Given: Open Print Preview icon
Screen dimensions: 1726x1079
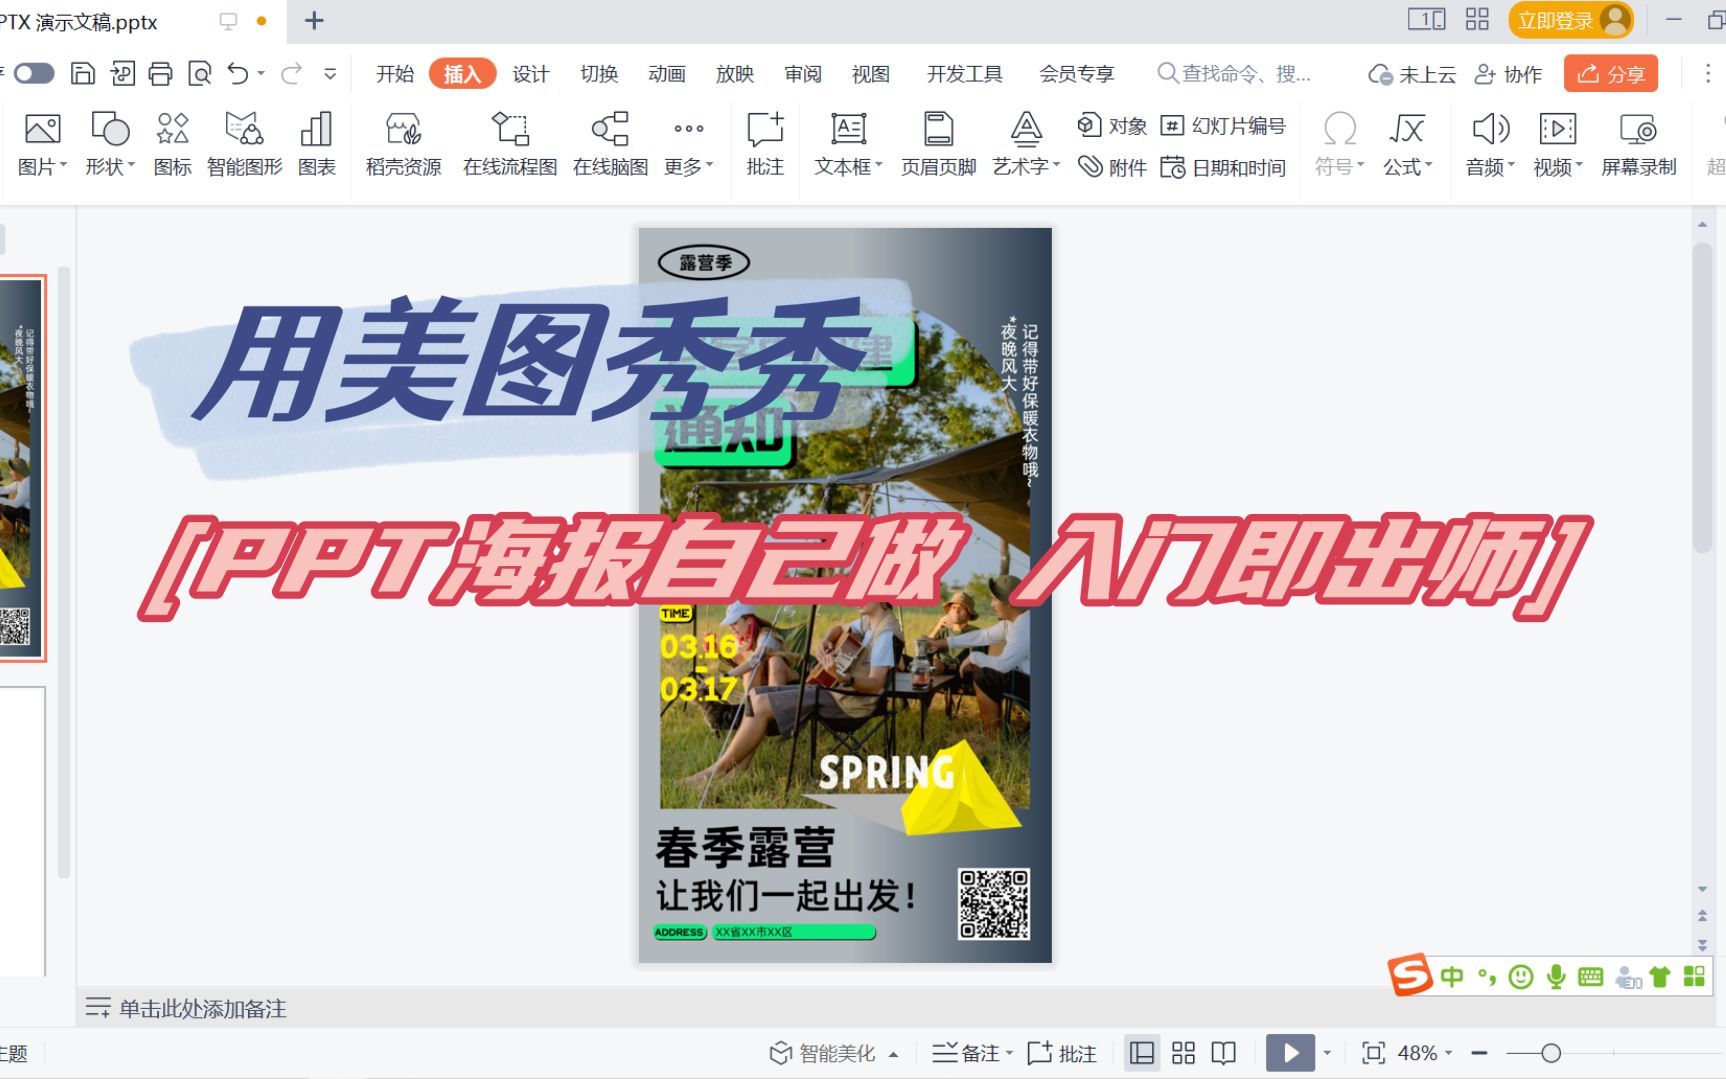Looking at the screenshot, I should [x=199, y=73].
